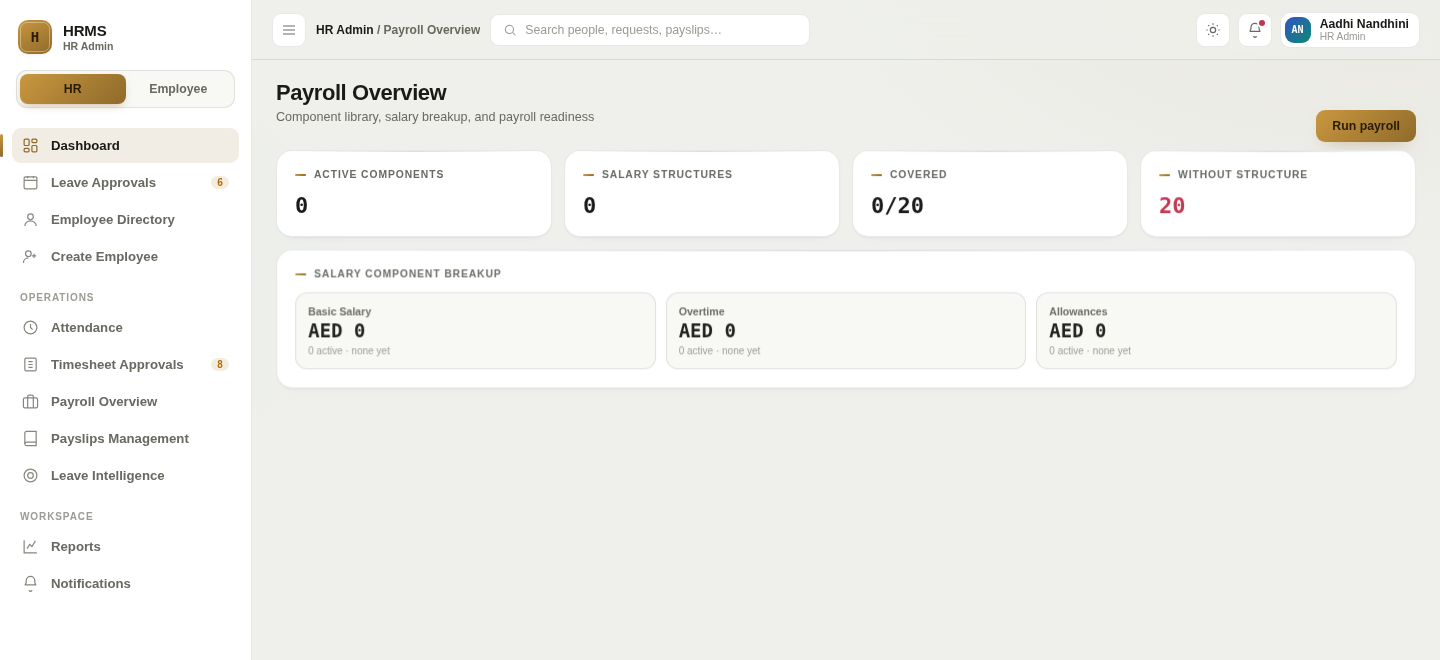Select the Without Structure card
This screenshot has width=1440, height=660.
(1278, 194)
